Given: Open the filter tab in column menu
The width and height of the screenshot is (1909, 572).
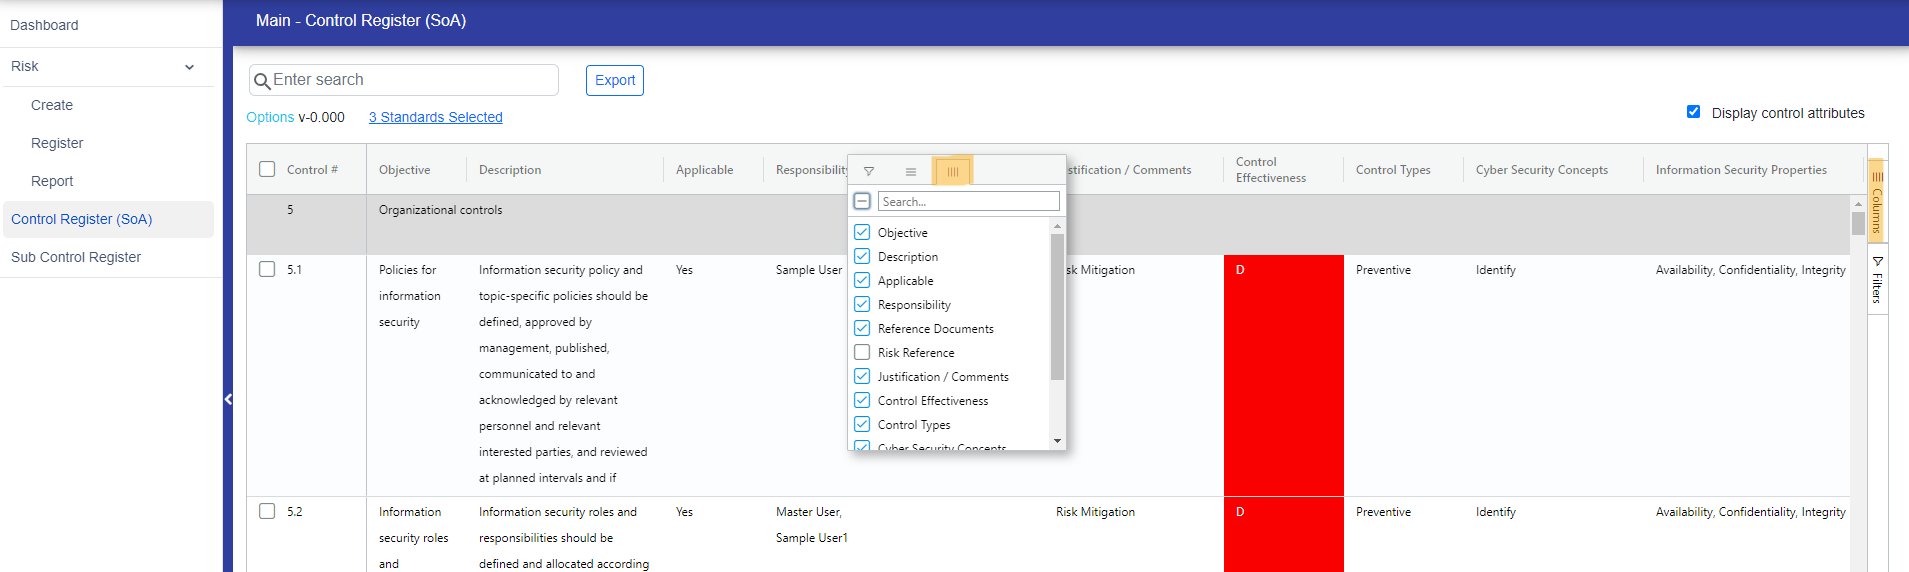Looking at the screenshot, I should [869, 171].
